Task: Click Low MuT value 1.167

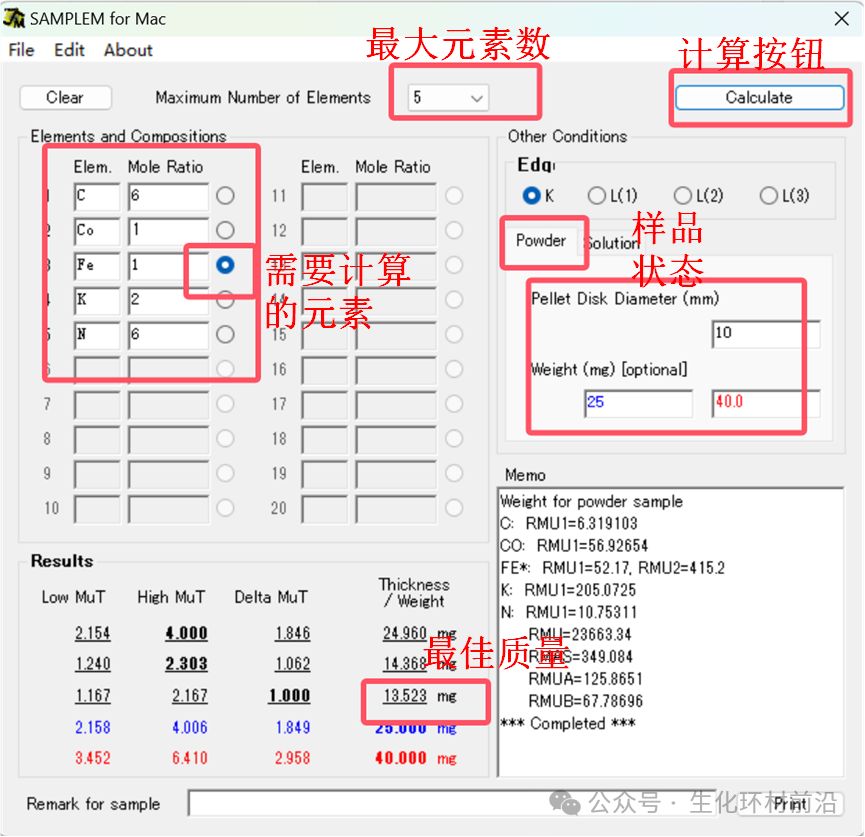Action: pos(93,696)
